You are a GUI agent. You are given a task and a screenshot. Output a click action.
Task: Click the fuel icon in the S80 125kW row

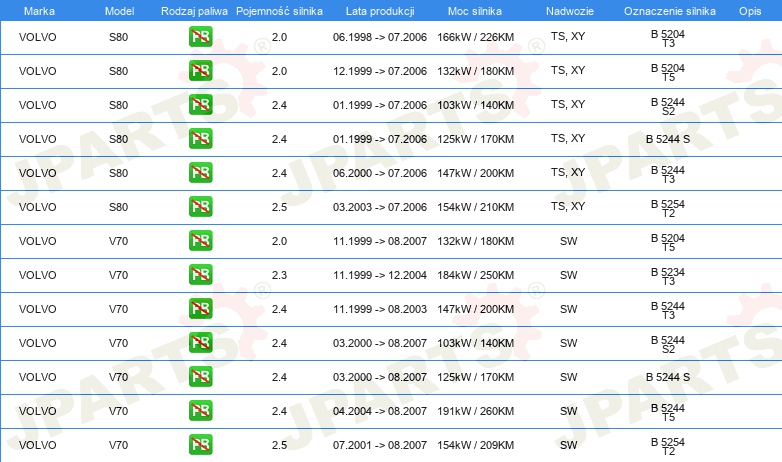pyautogui.click(x=200, y=139)
